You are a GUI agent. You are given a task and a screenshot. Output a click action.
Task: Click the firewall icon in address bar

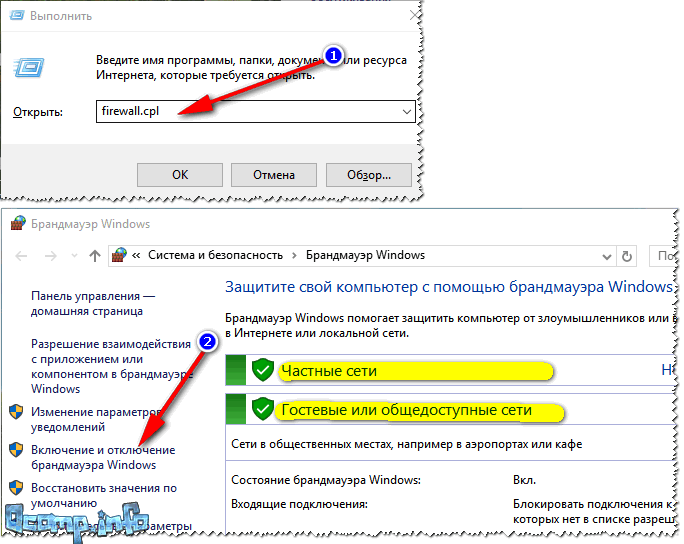click(x=119, y=255)
